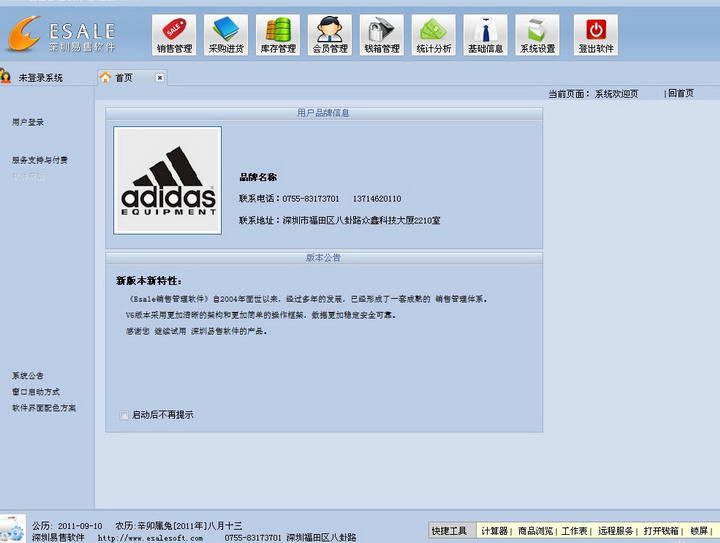Click the adidas brand logo image
This screenshot has height=543, width=720.
point(168,180)
